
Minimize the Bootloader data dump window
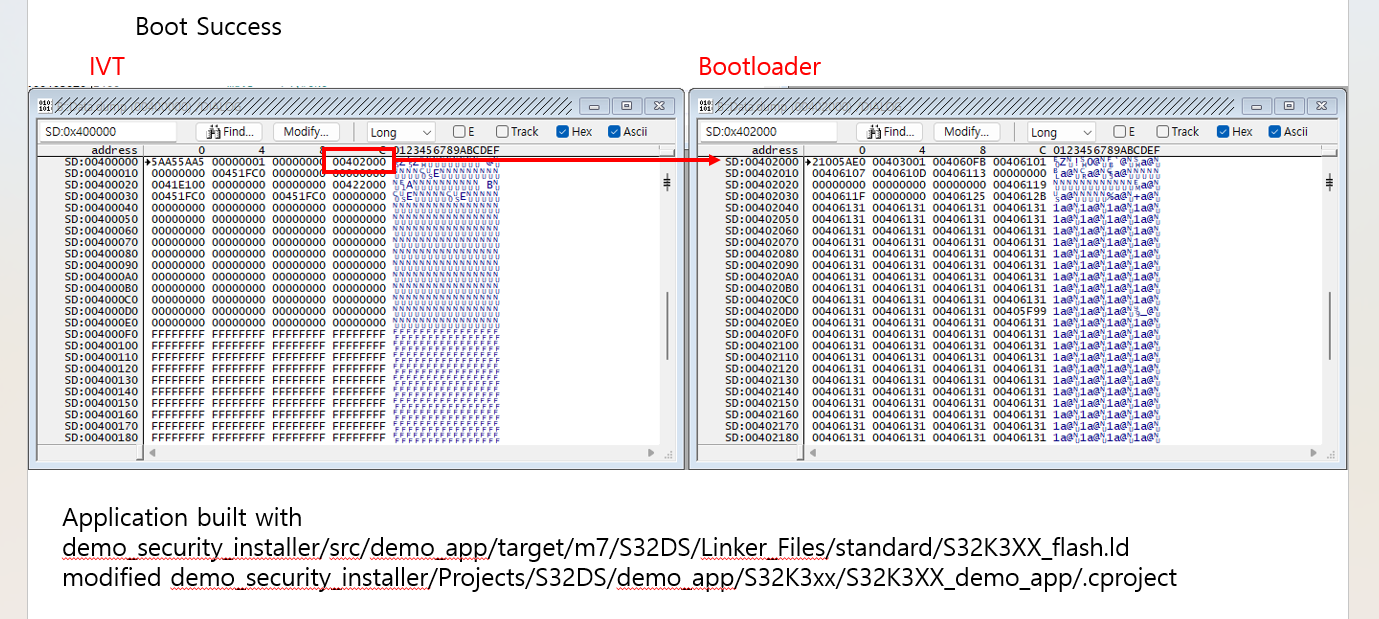click(x=1255, y=106)
